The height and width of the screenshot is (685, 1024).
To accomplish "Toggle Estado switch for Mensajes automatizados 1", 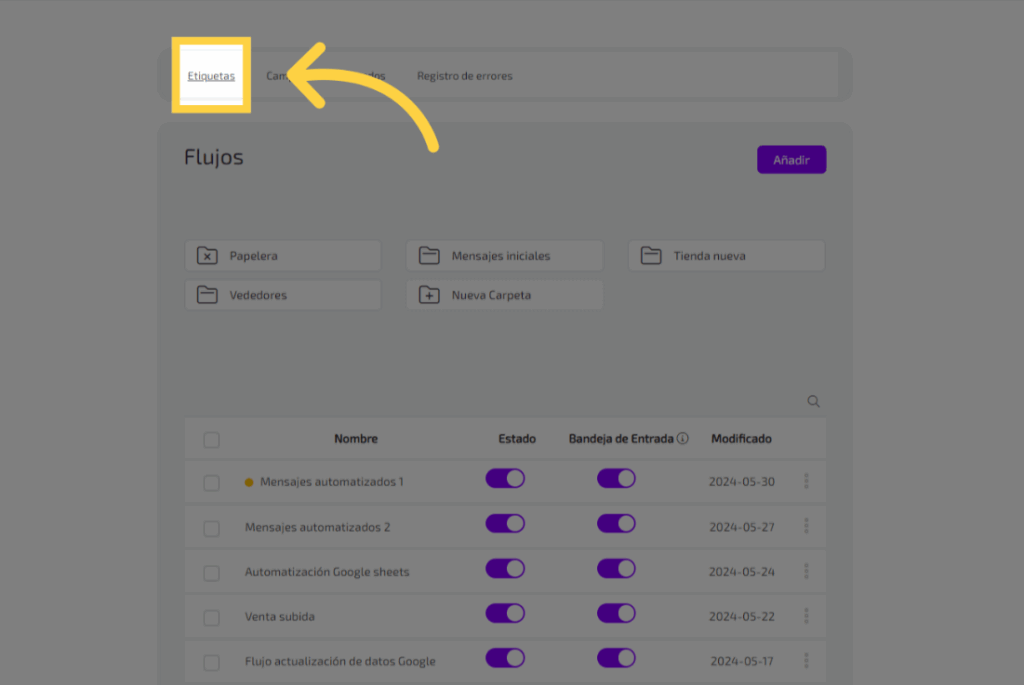I will tap(505, 479).
